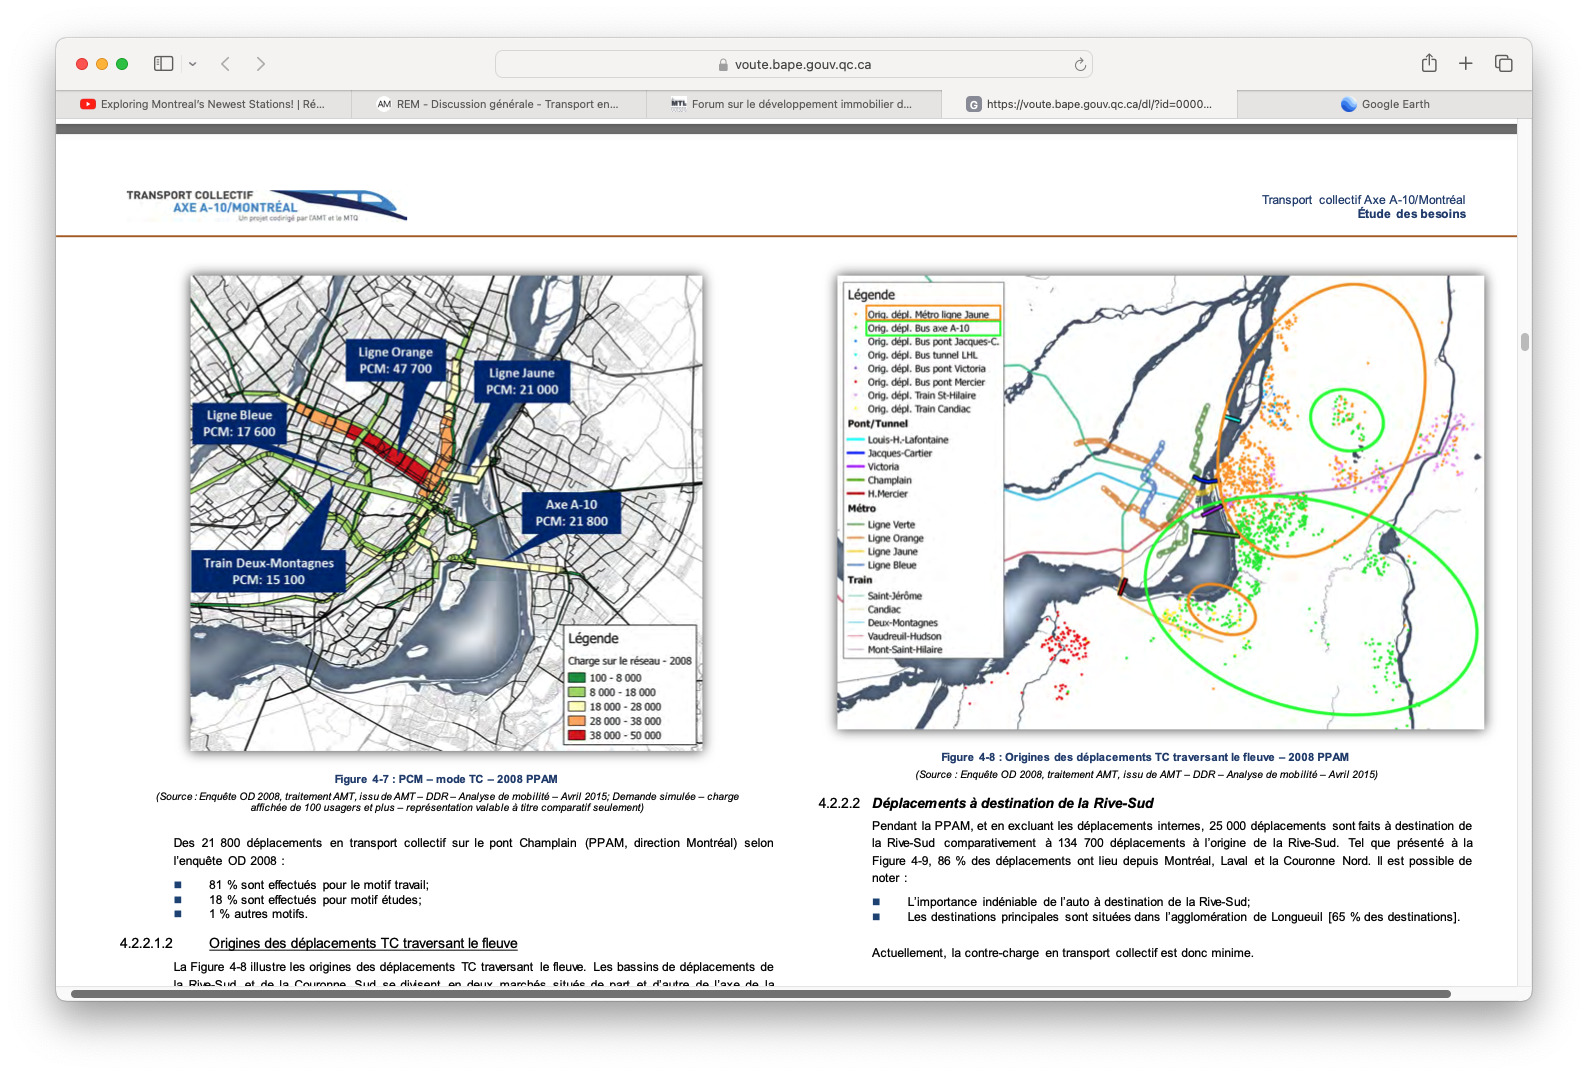Click the red 38 000 - 50 000 legend swatch
This screenshot has width=1588, height=1075.
[577, 736]
